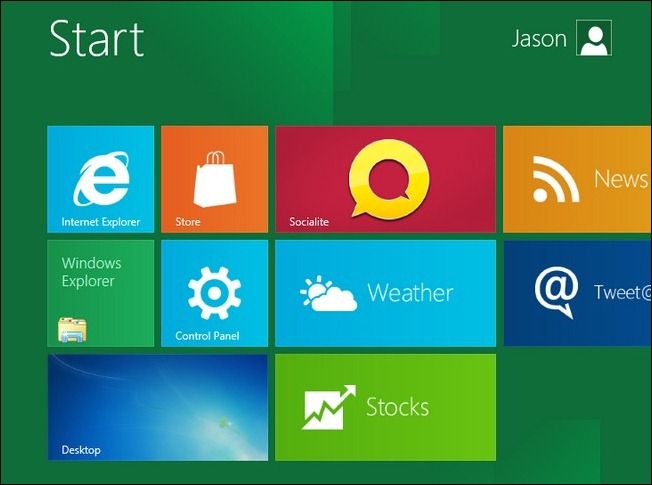652x485 pixels.
Task: Click the Stocks chart arrow icon
Action: (x=329, y=407)
